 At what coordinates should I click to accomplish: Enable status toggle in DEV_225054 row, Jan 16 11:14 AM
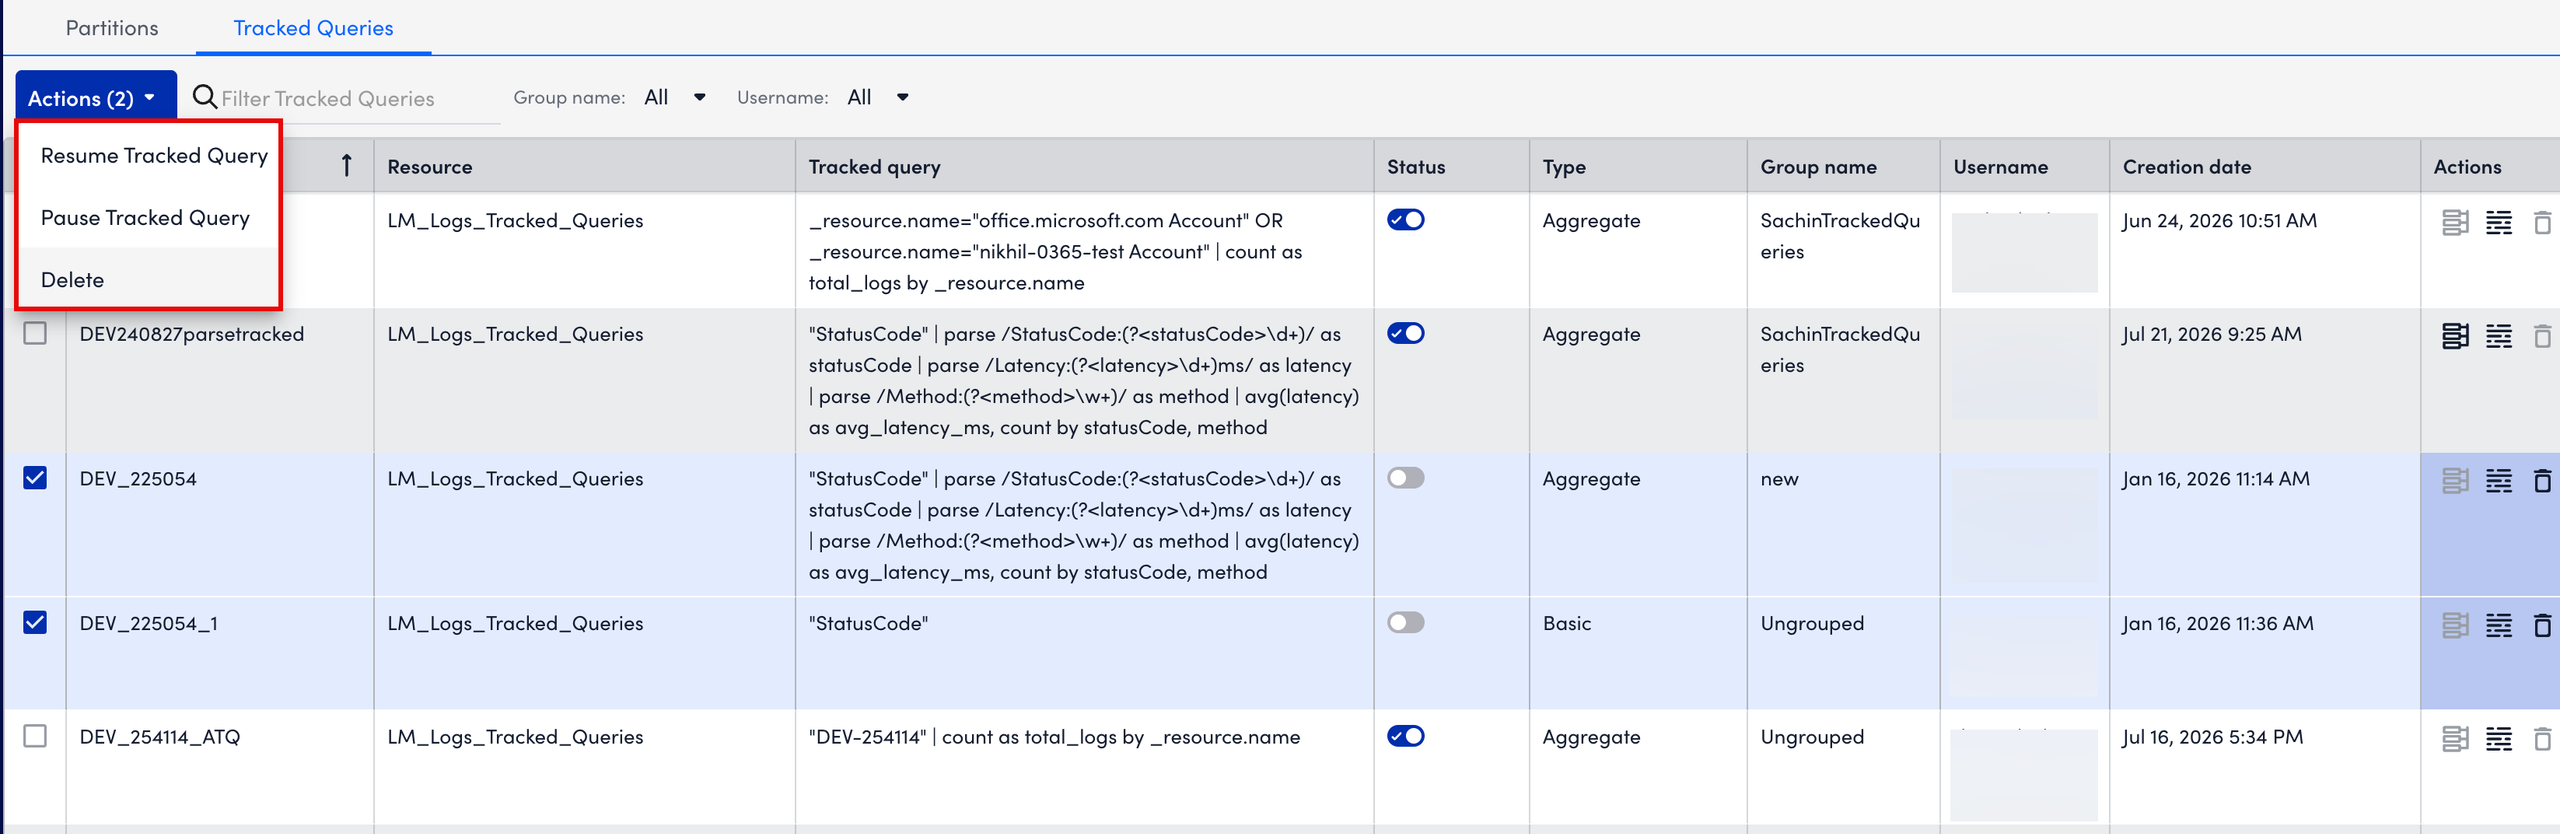1406,478
